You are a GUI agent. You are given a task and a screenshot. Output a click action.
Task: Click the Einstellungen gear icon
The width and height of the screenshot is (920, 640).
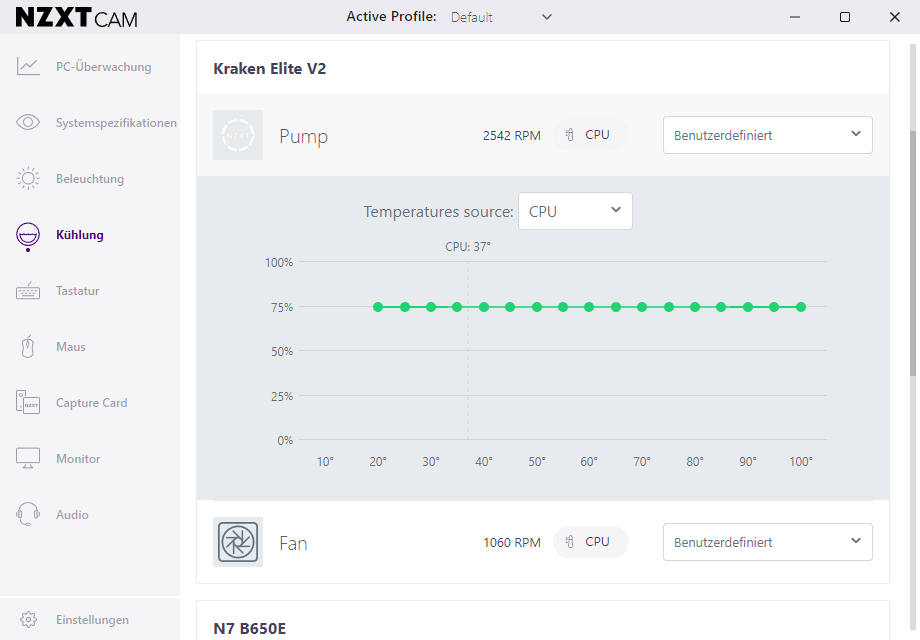28,620
